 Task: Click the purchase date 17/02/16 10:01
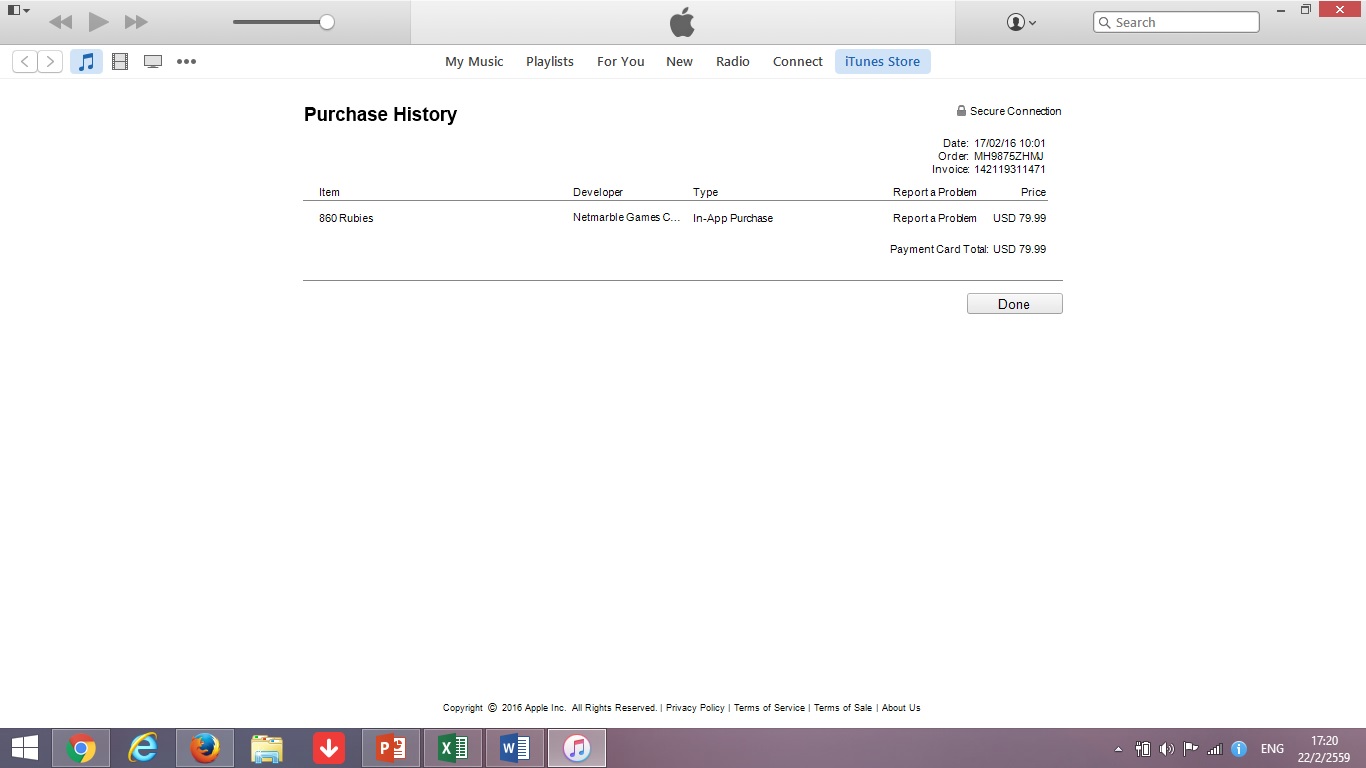tap(1010, 143)
